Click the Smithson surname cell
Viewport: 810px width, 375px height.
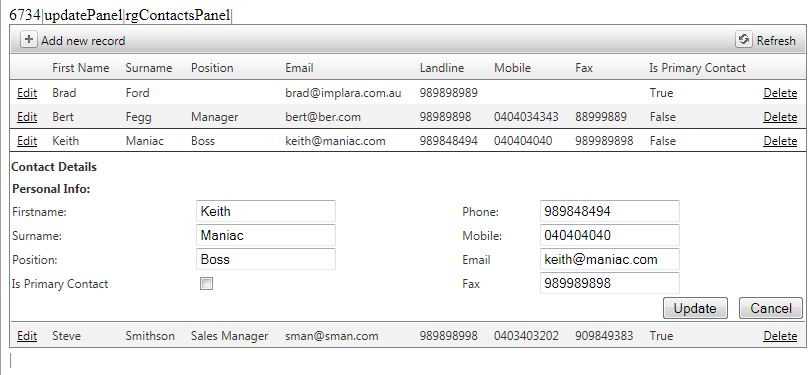pyautogui.click(x=150, y=336)
